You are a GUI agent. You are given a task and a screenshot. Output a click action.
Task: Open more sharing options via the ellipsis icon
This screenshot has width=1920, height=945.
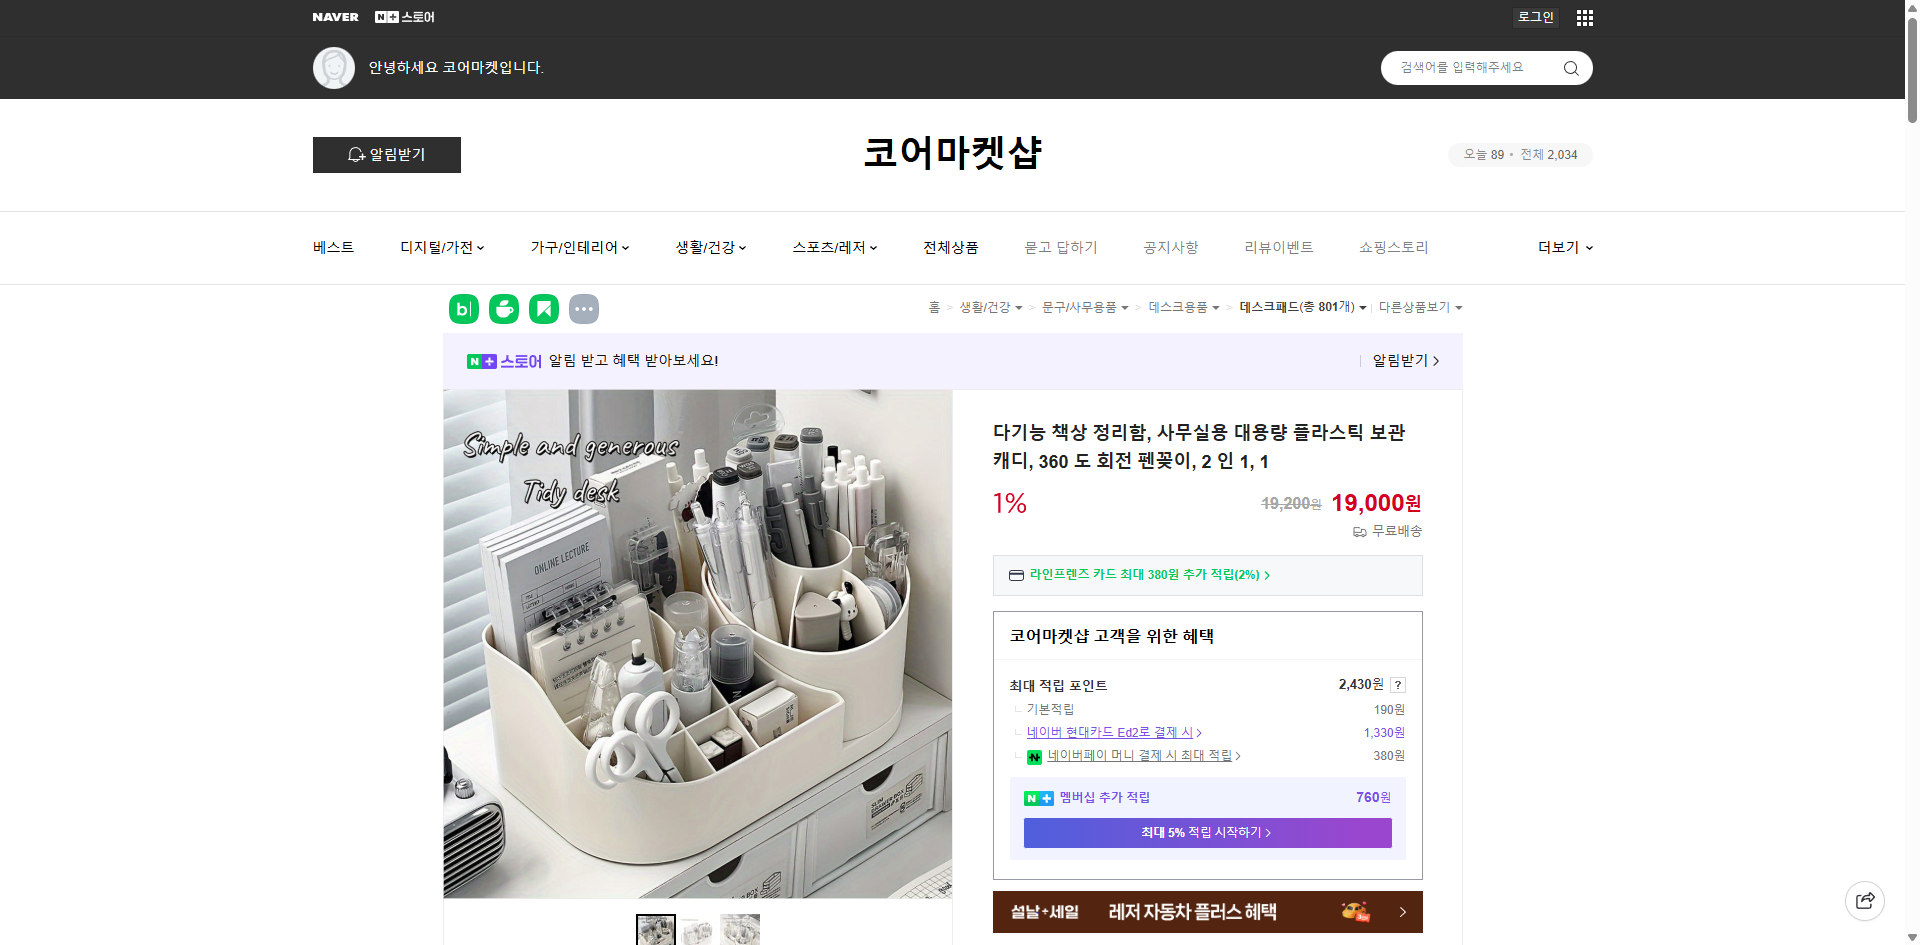tap(584, 309)
